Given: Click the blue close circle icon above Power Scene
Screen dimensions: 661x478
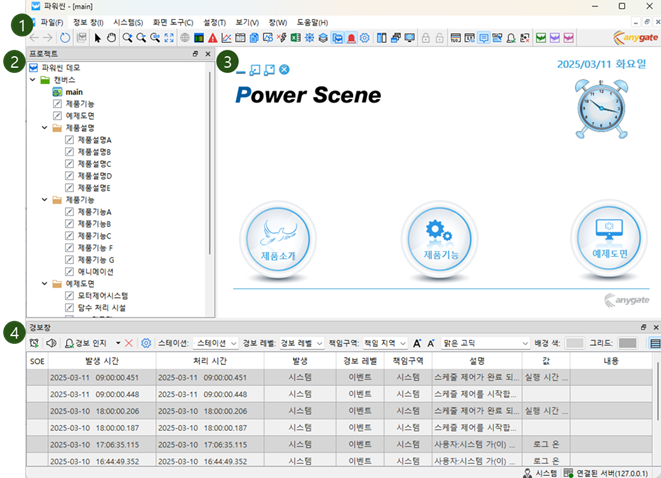Looking at the screenshot, I should 285,69.
